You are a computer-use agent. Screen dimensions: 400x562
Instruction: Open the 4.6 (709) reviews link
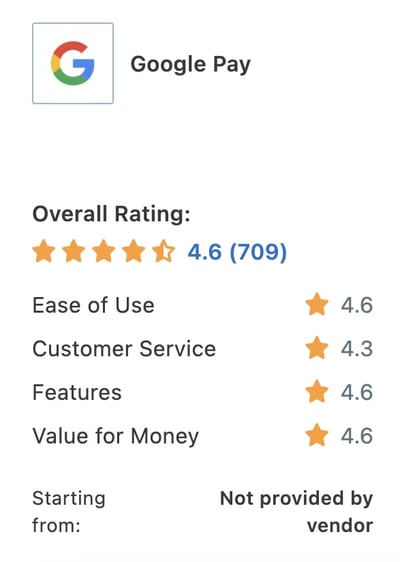(237, 252)
